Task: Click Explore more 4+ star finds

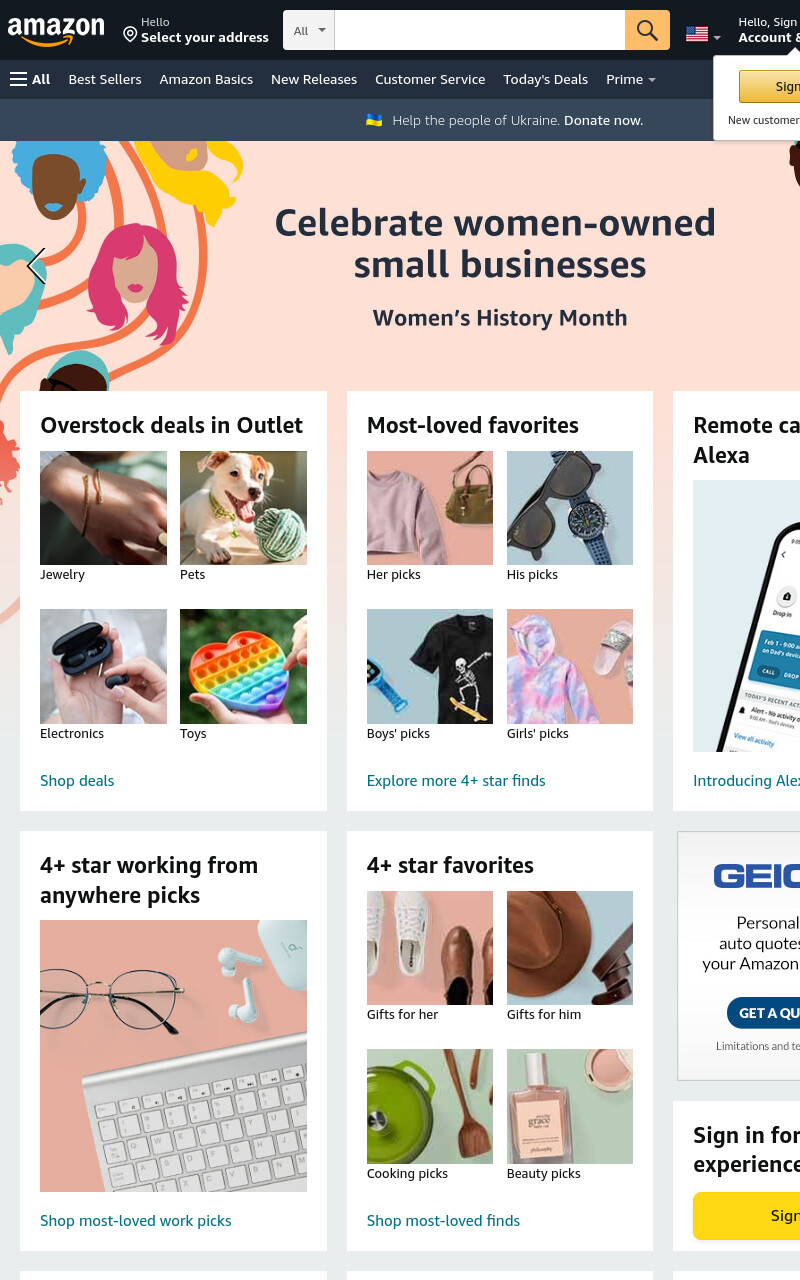Action: click(456, 780)
